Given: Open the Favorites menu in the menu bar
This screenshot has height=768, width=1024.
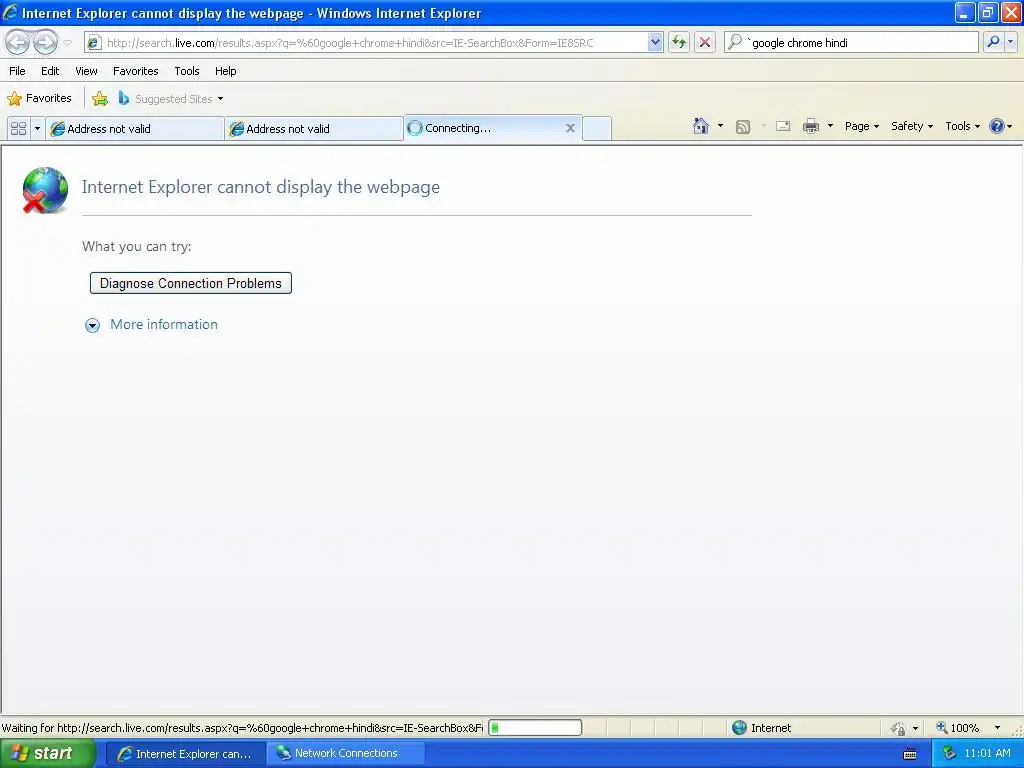Looking at the screenshot, I should click(136, 71).
